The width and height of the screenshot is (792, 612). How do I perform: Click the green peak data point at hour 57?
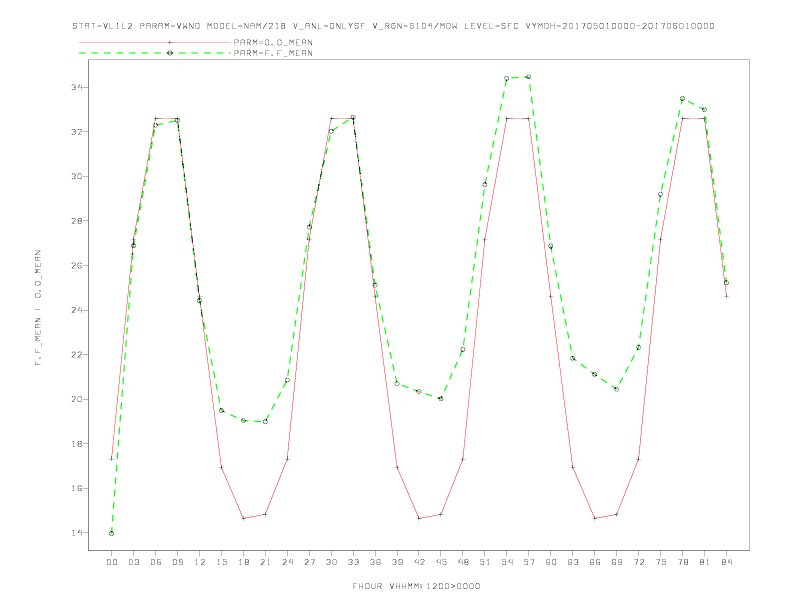[x=529, y=77]
